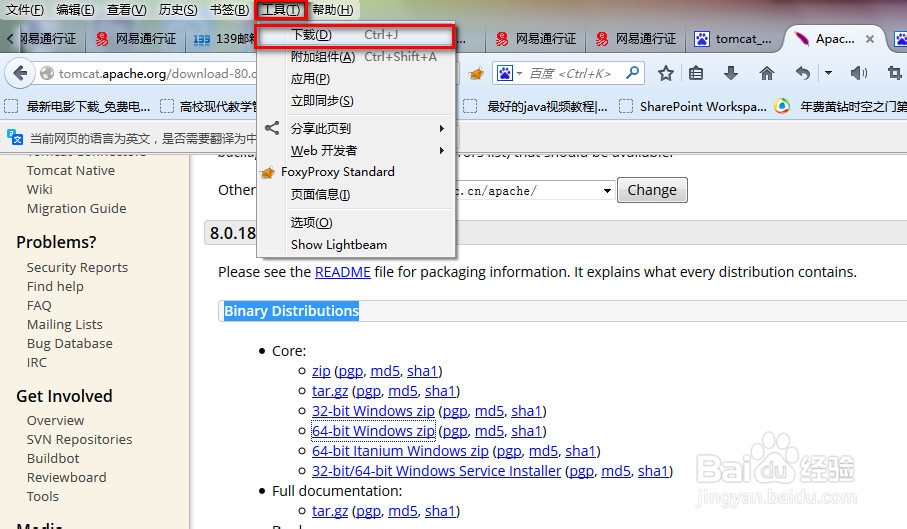Screen dimensions: 907x529
Task: Expand the dropdown beside the undo icon
Action: click(x=828, y=73)
